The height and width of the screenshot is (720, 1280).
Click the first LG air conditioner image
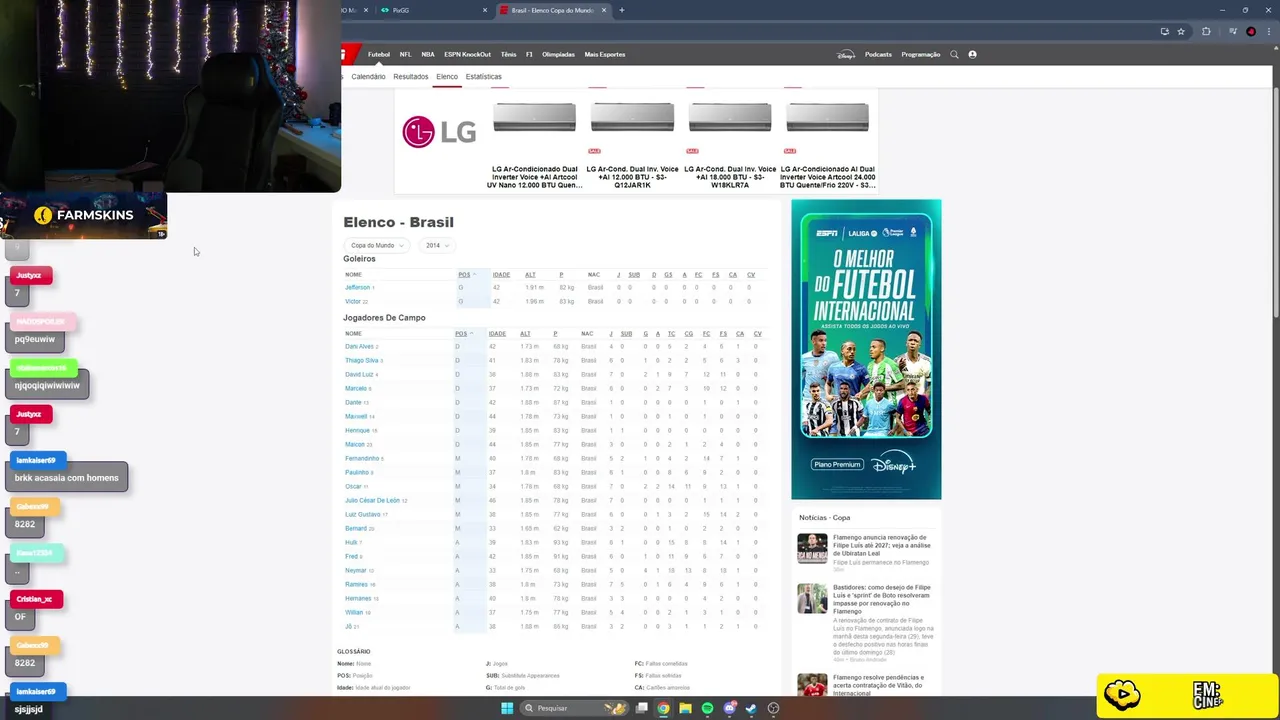[x=534, y=118]
